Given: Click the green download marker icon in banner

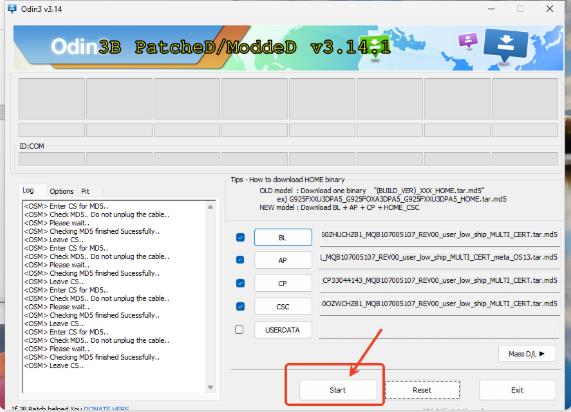Looking at the screenshot, I should (x=375, y=47).
